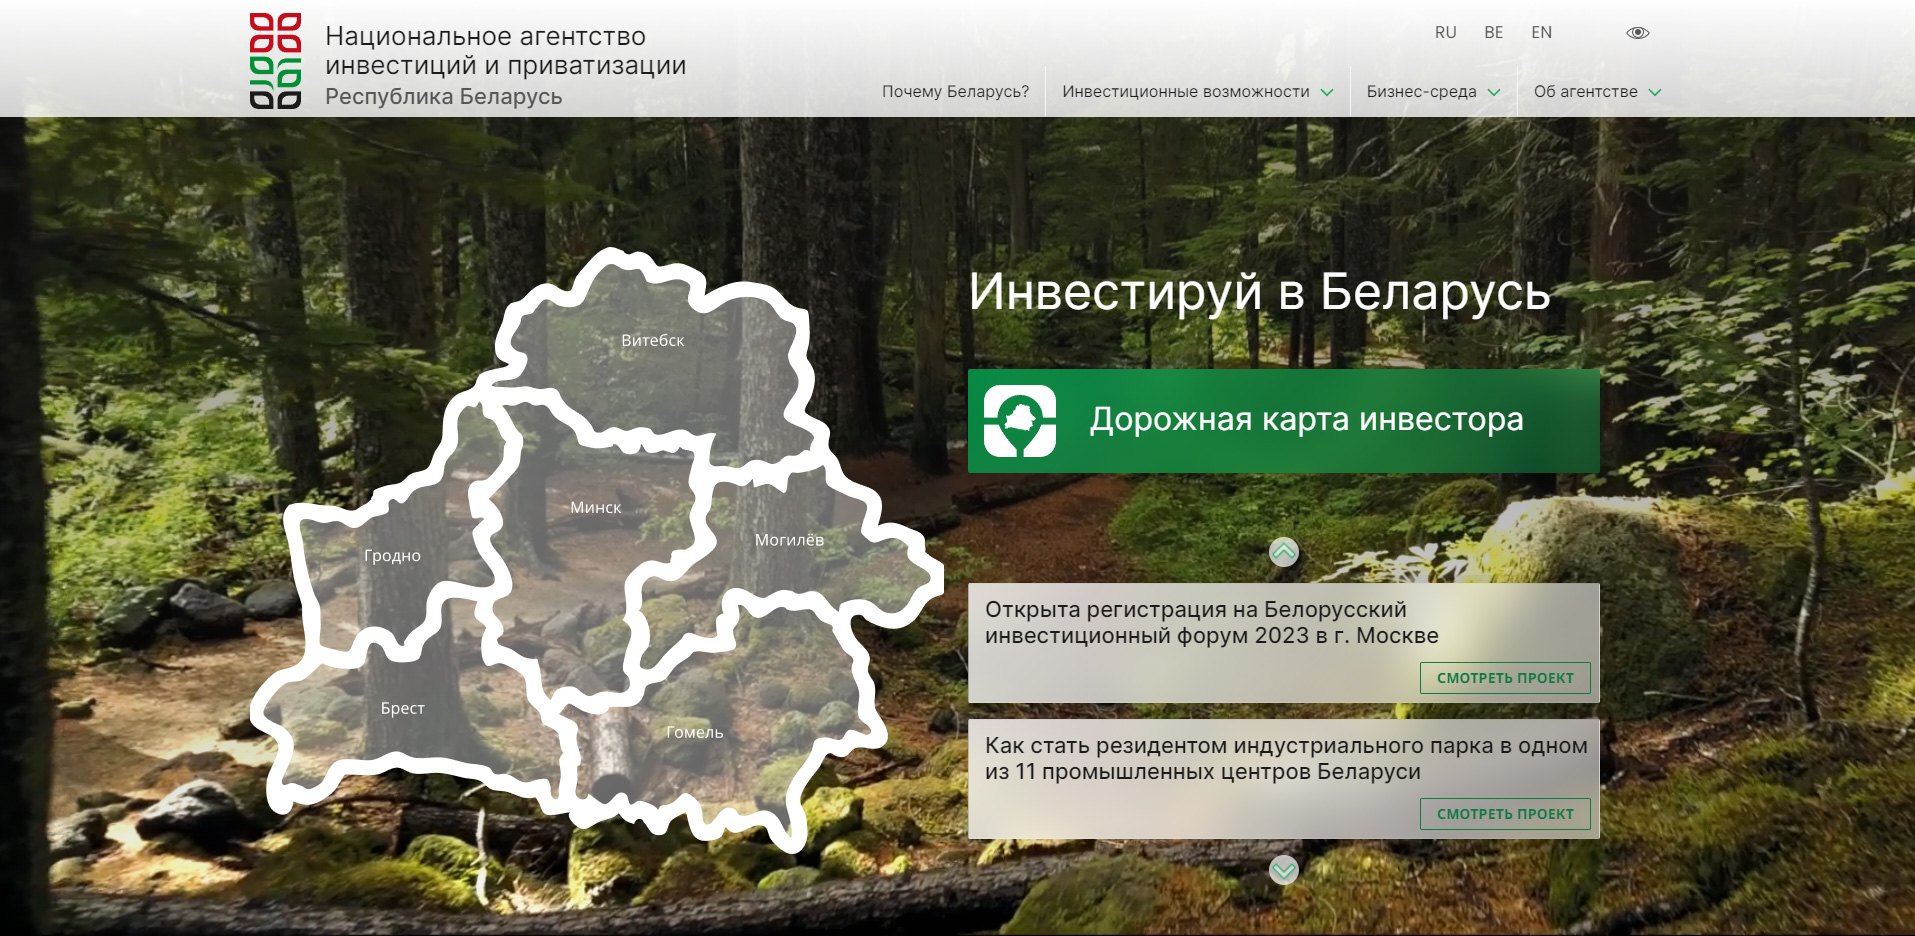
Task: Expand the Об агентстве dropdown chevron
Action: 1655,92
